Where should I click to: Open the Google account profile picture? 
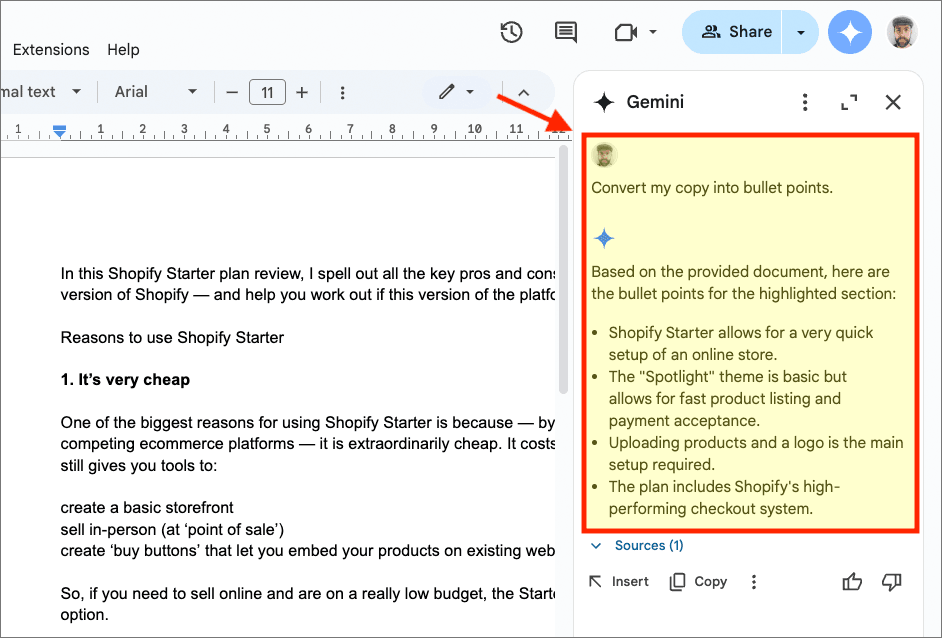pos(901,32)
